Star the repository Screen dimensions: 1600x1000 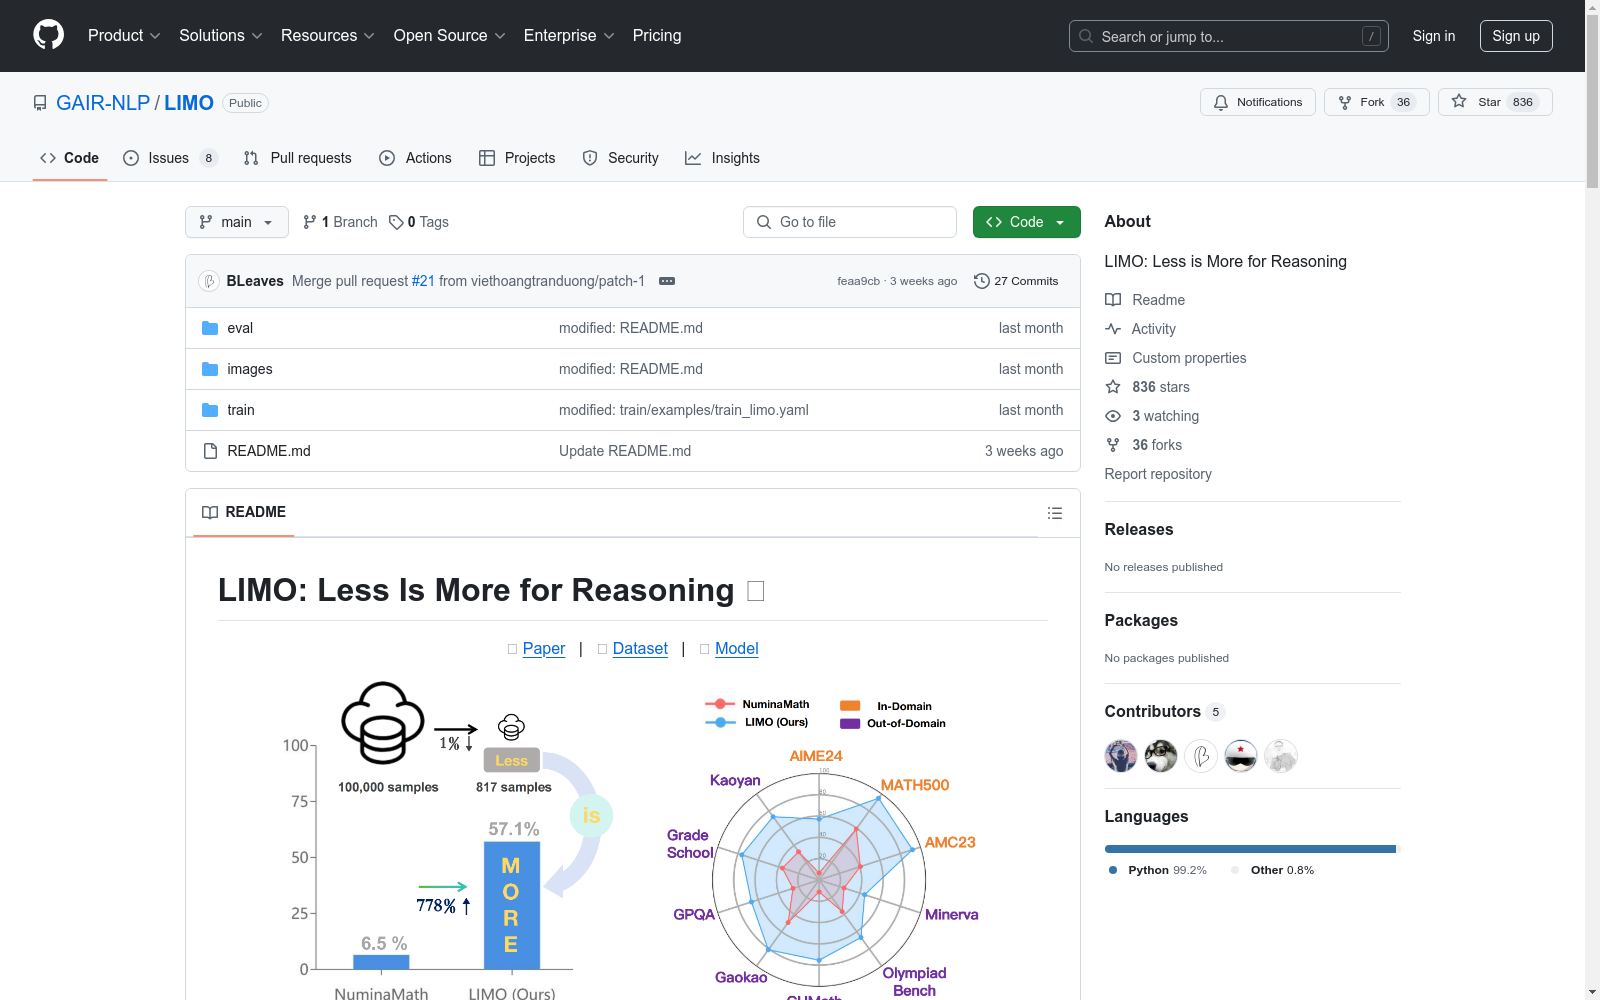[1494, 102]
